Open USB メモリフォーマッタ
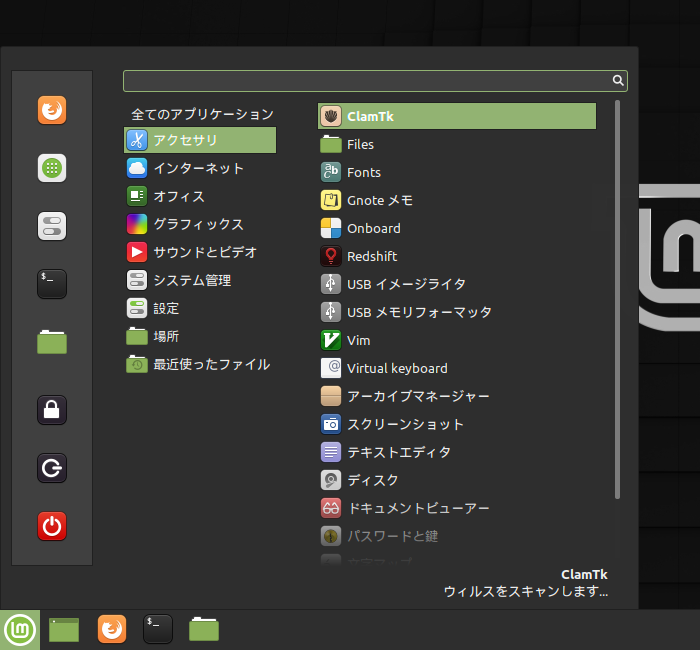This screenshot has height=650, width=700. coord(457,312)
